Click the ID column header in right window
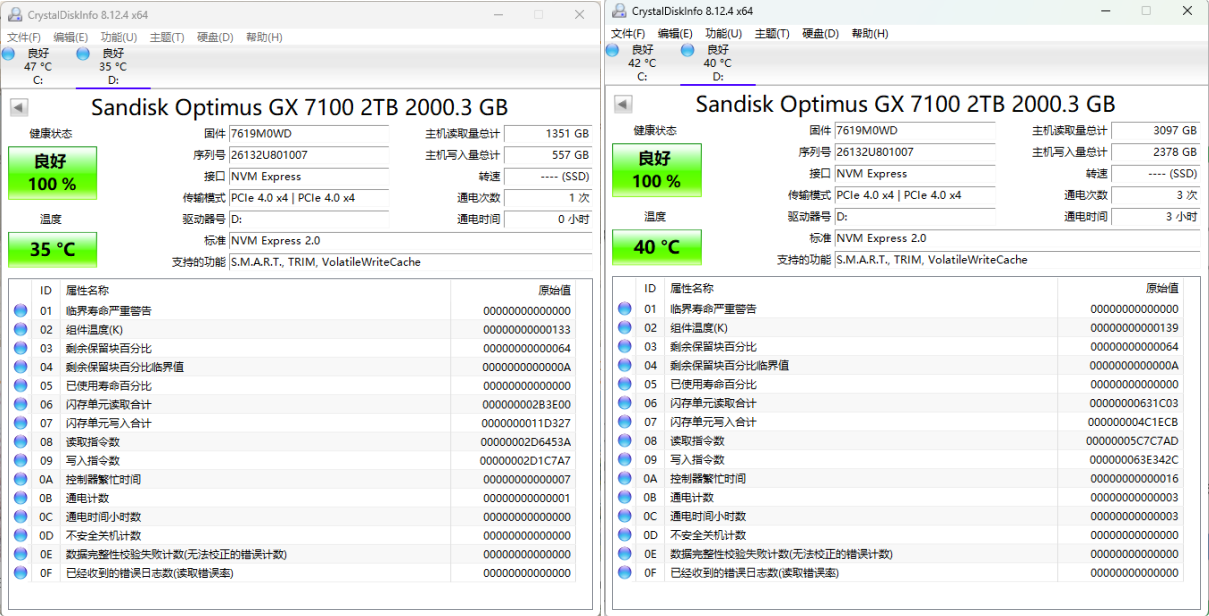 [649, 287]
